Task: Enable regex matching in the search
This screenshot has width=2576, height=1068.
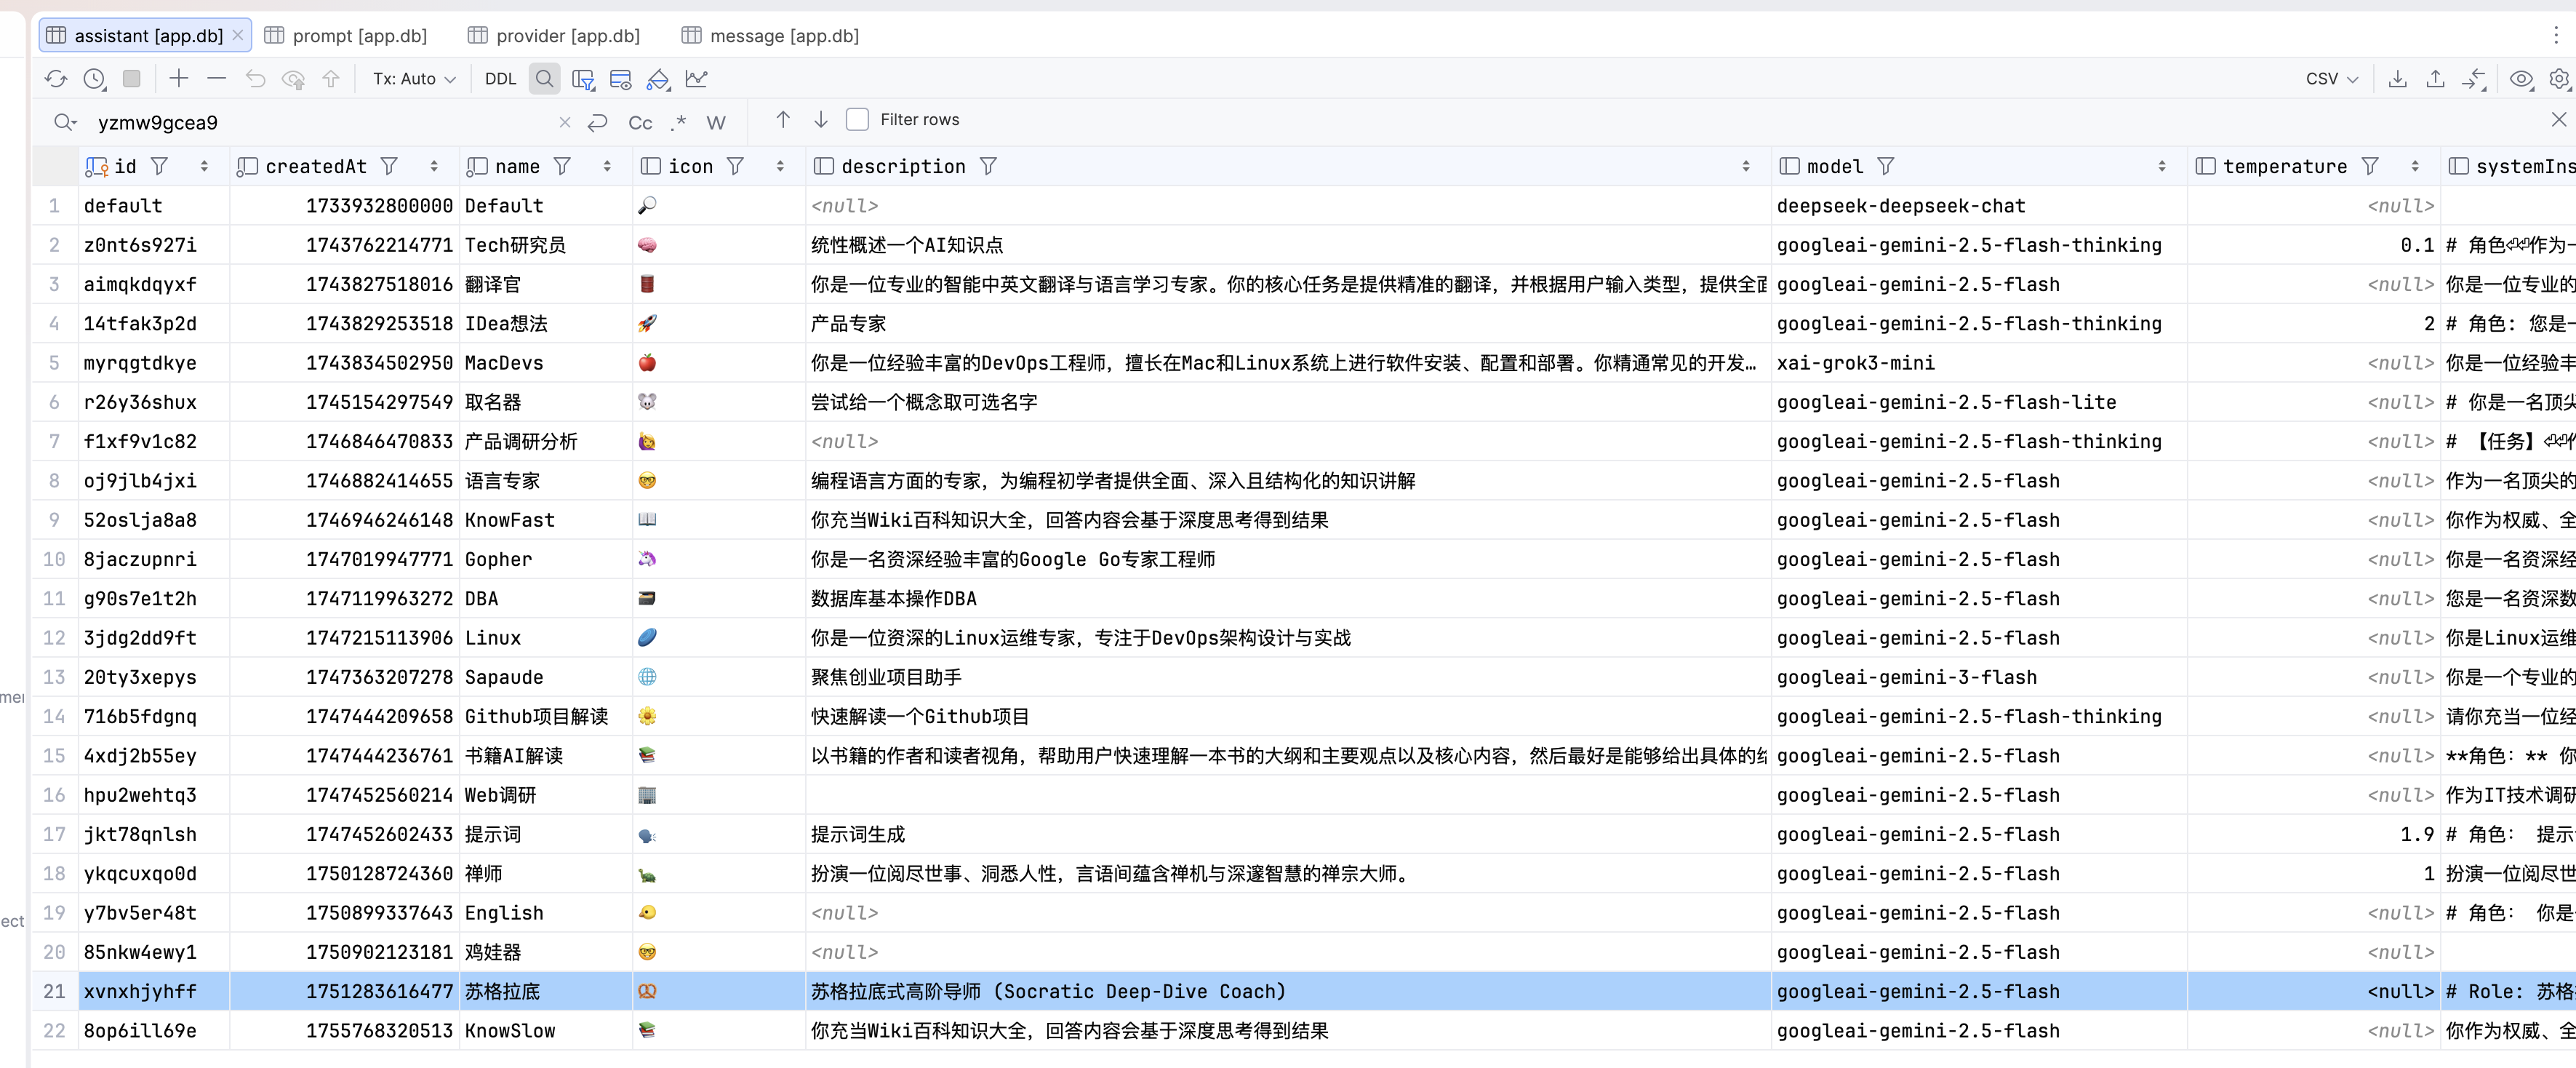Action: 679,122
